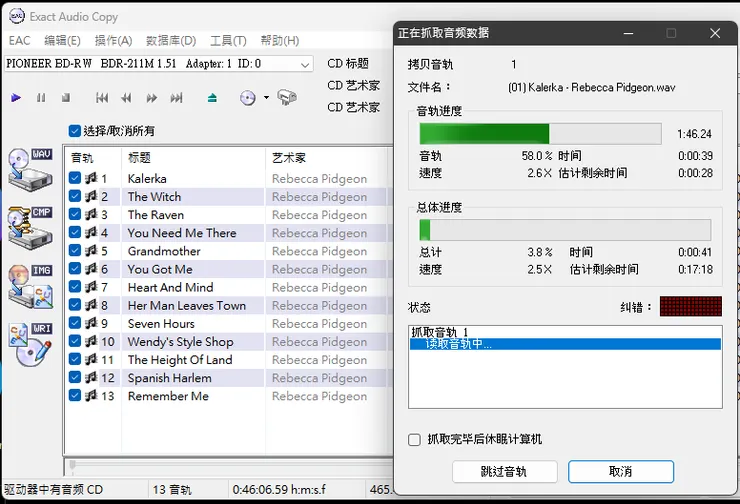Open the 工具(T) menu

point(228,41)
